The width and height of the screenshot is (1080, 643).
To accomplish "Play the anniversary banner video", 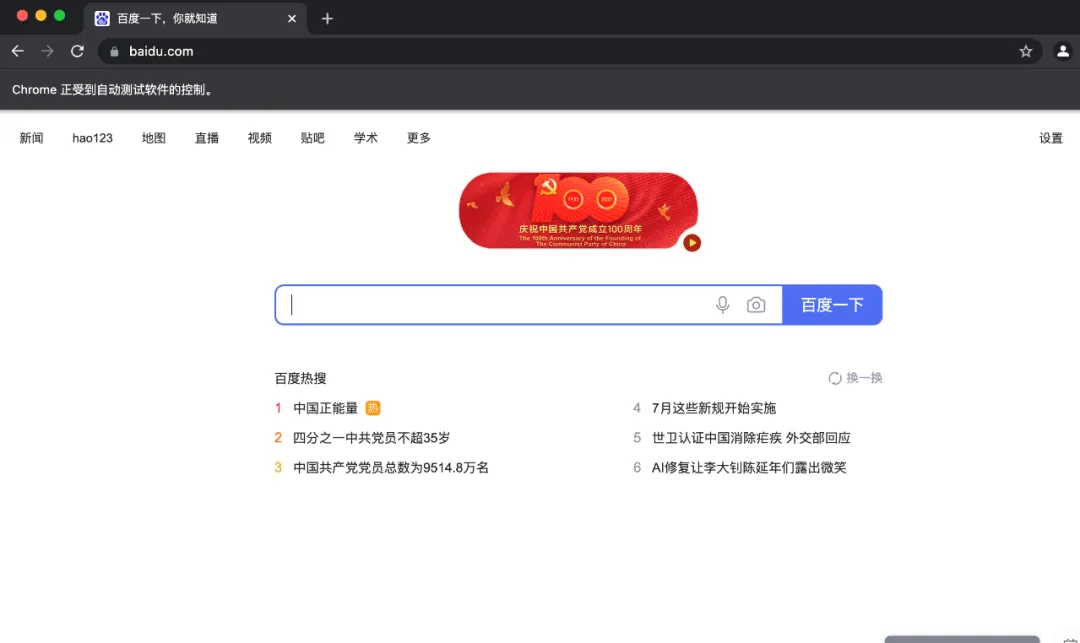I will point(691,242).
